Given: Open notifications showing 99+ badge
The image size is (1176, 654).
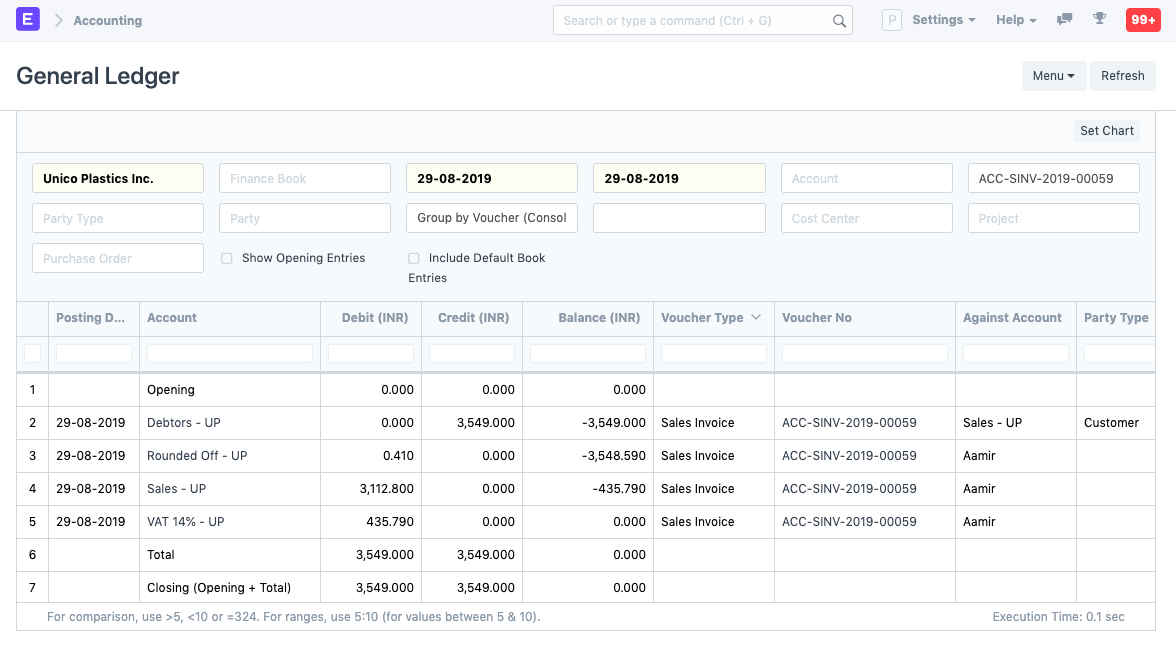Looking at the screenshot, I should (x=1143, y=19).
